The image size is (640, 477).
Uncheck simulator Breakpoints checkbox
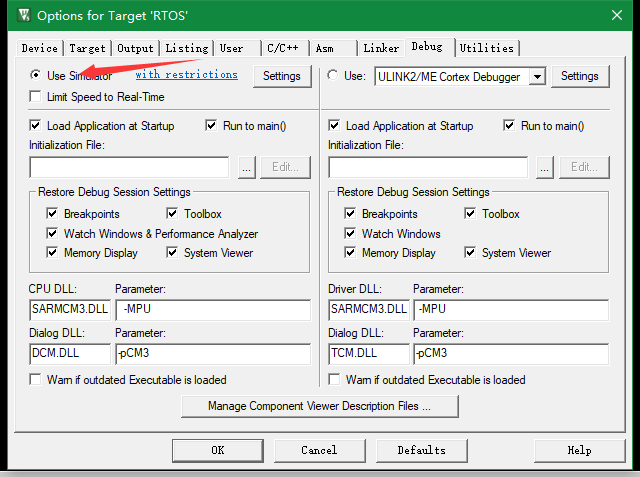(x=52, y=213)
